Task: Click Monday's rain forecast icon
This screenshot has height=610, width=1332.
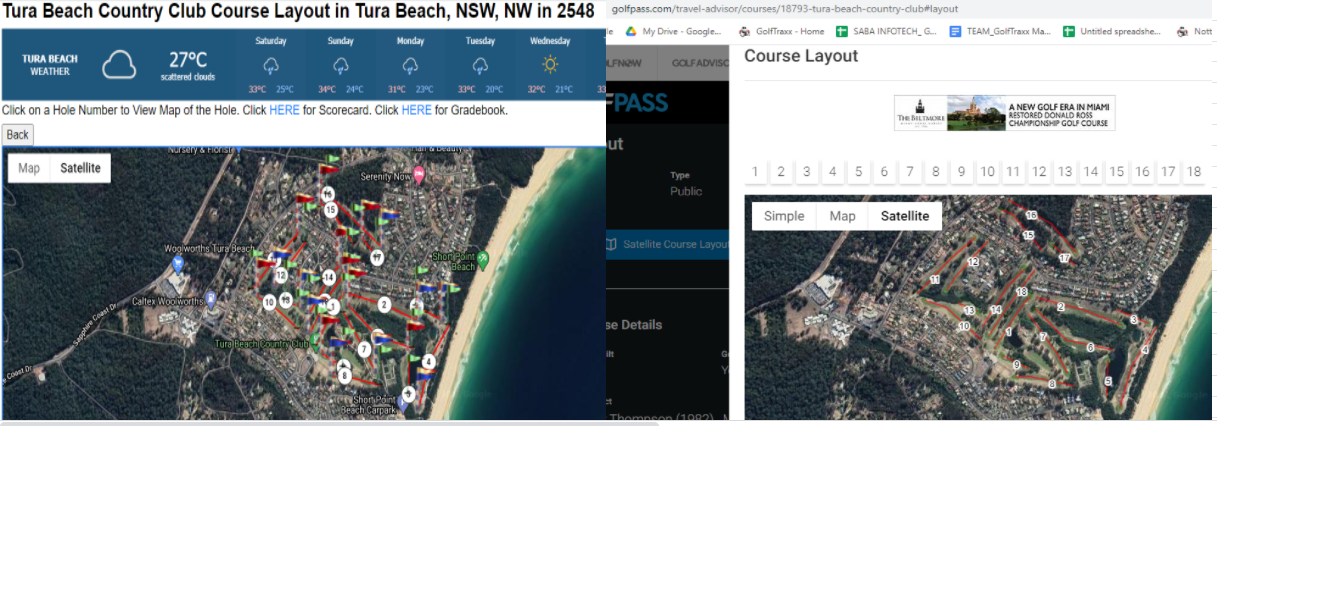Action: (410, 65)
